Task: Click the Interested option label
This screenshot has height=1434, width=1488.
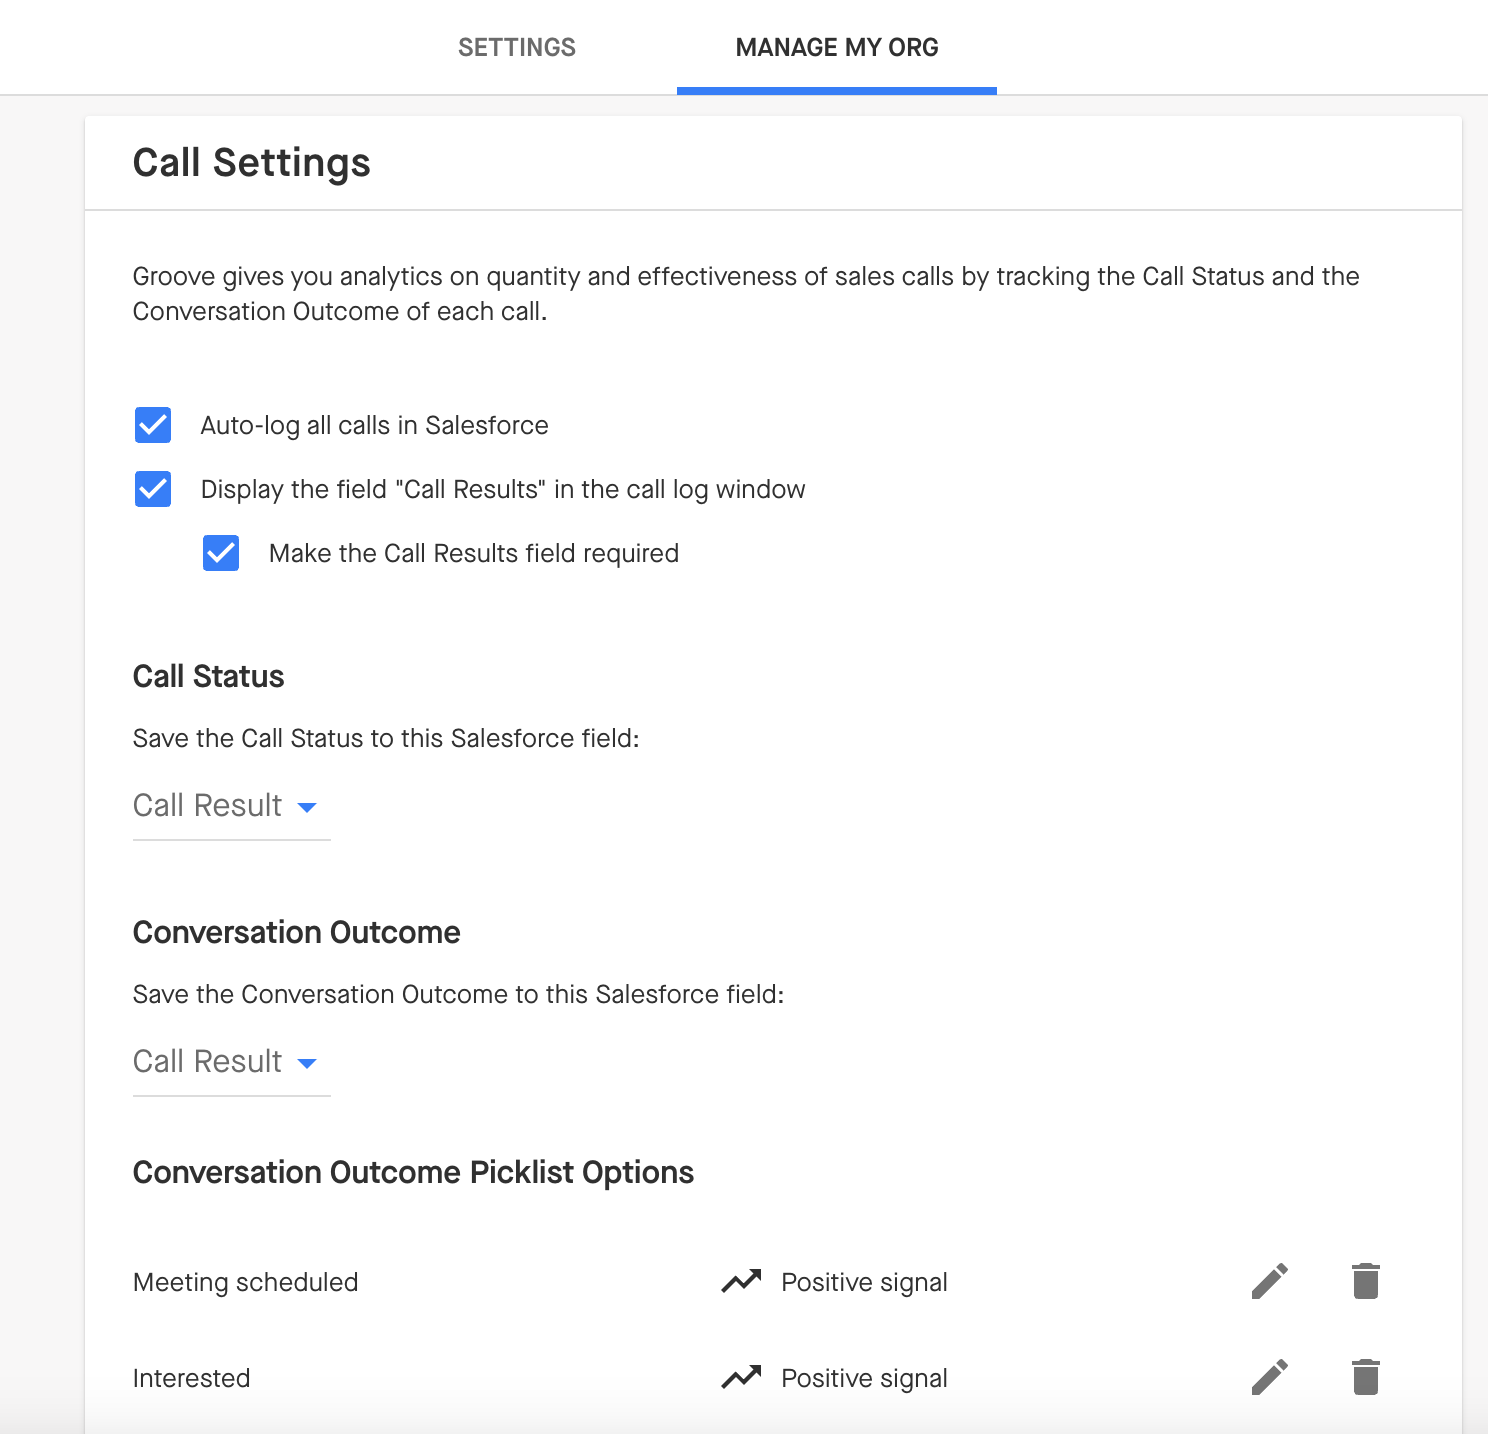Action: point(191,1378)
